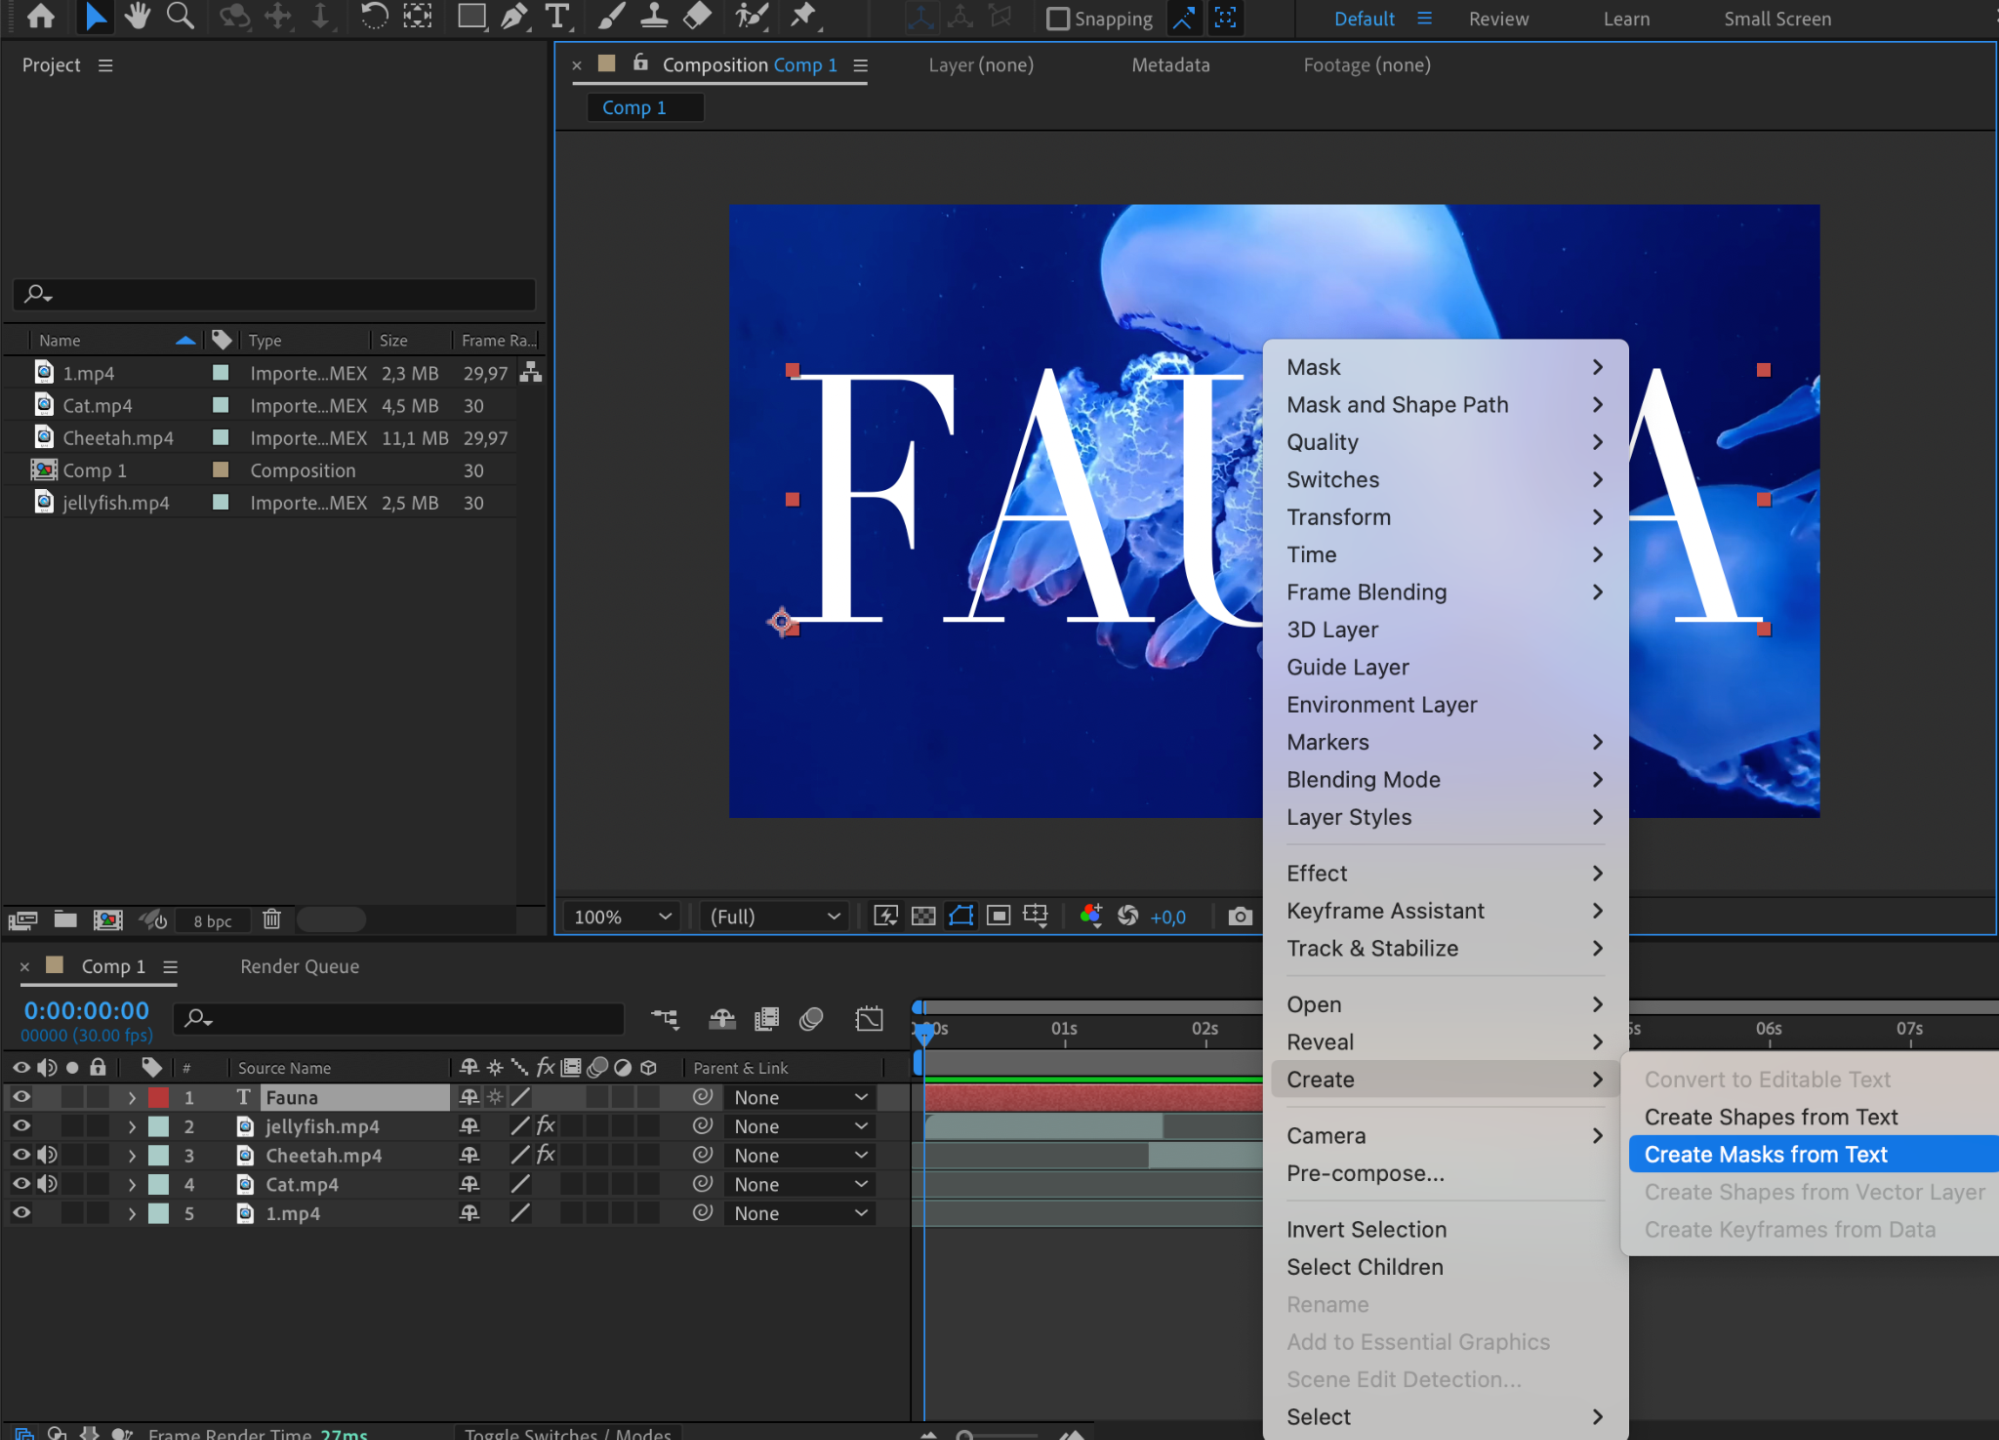
Task: Select the Puppet Pin tool
Action: (803, 16)
